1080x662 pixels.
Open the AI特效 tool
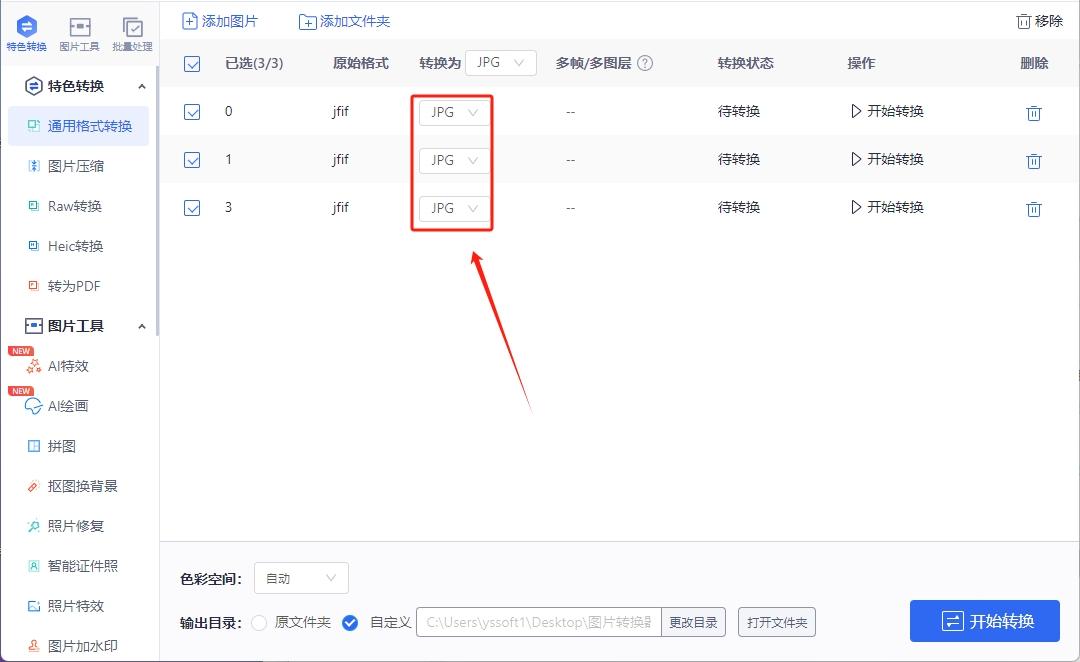click(70, 366)
